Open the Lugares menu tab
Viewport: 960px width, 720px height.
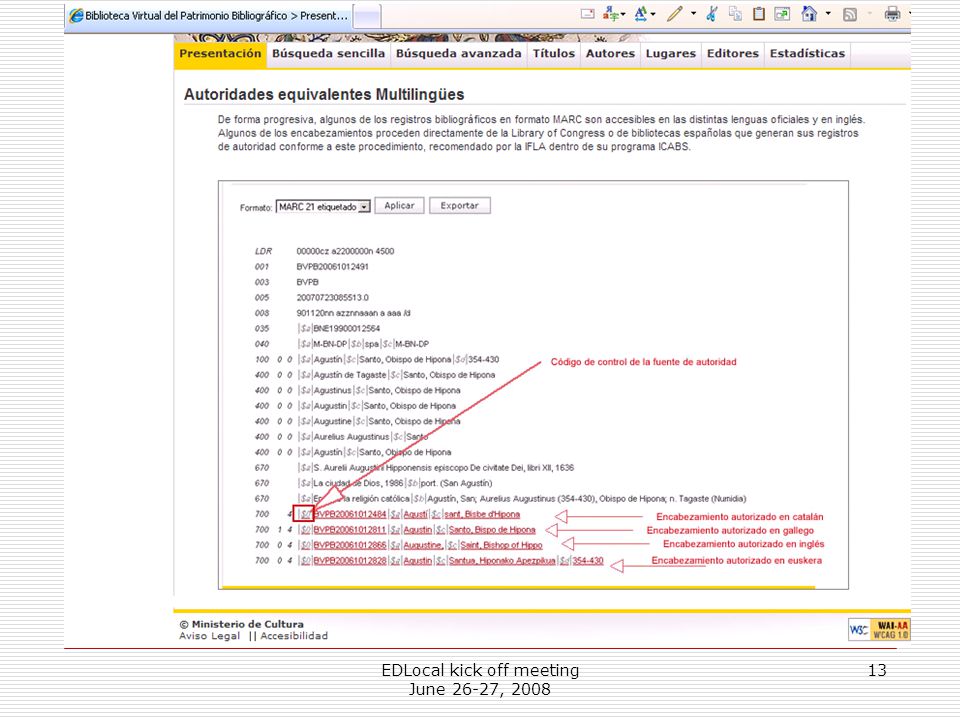(671, 54)
